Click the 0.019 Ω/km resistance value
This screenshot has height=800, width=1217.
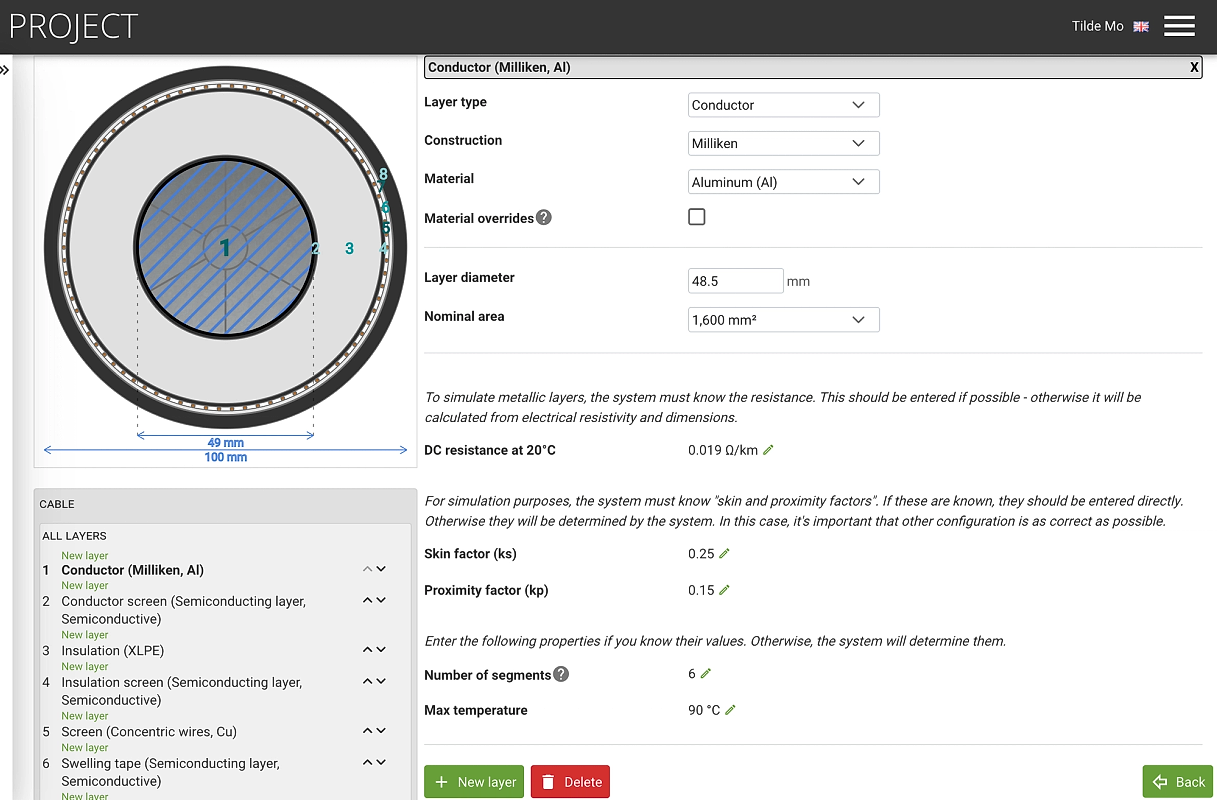coord(723,450)
